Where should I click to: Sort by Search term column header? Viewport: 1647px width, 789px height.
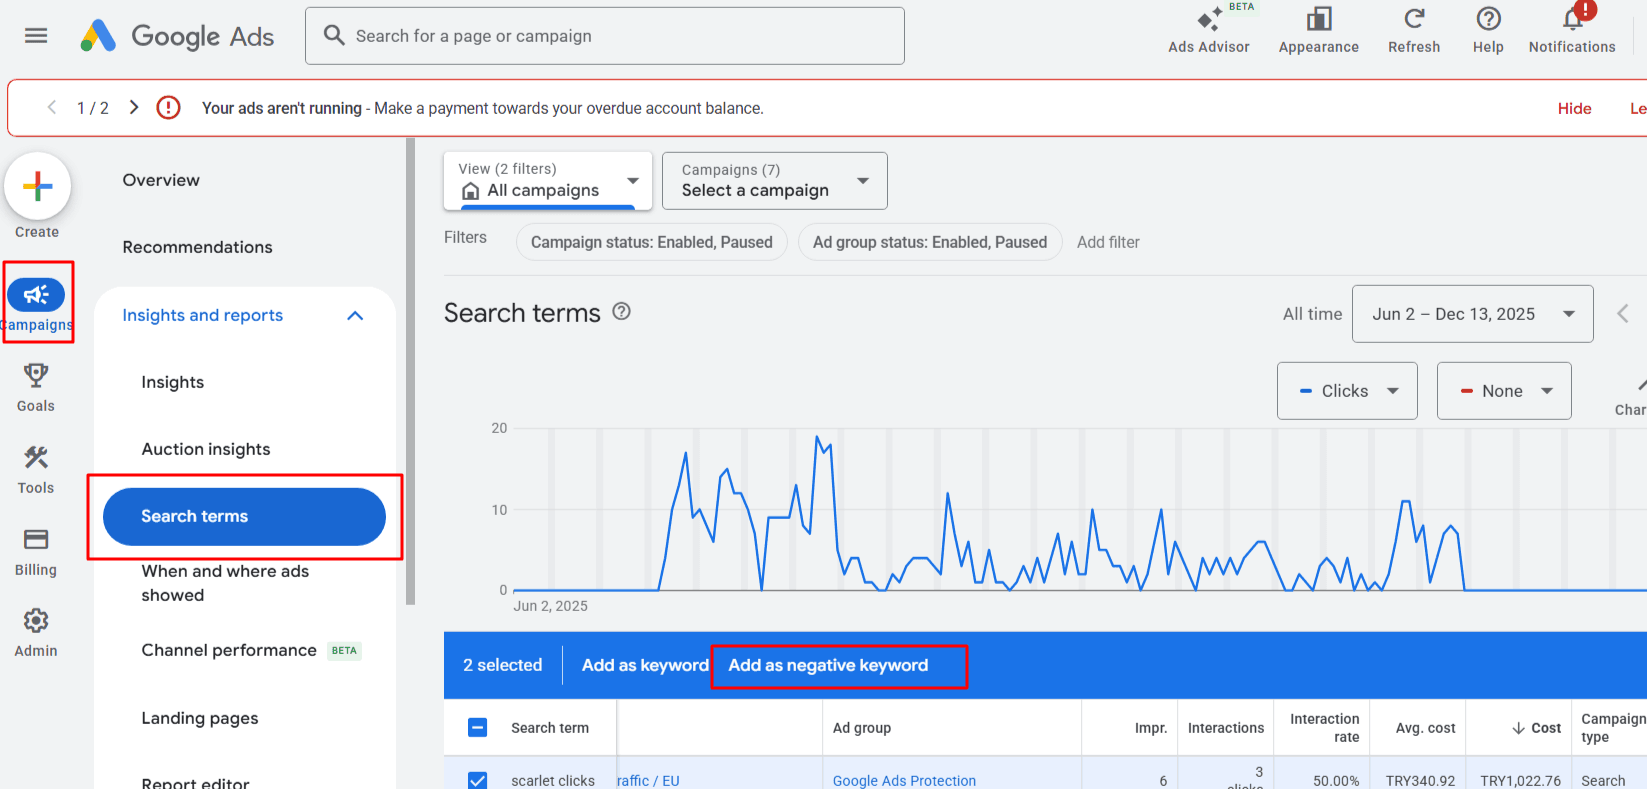pos(550,728)
